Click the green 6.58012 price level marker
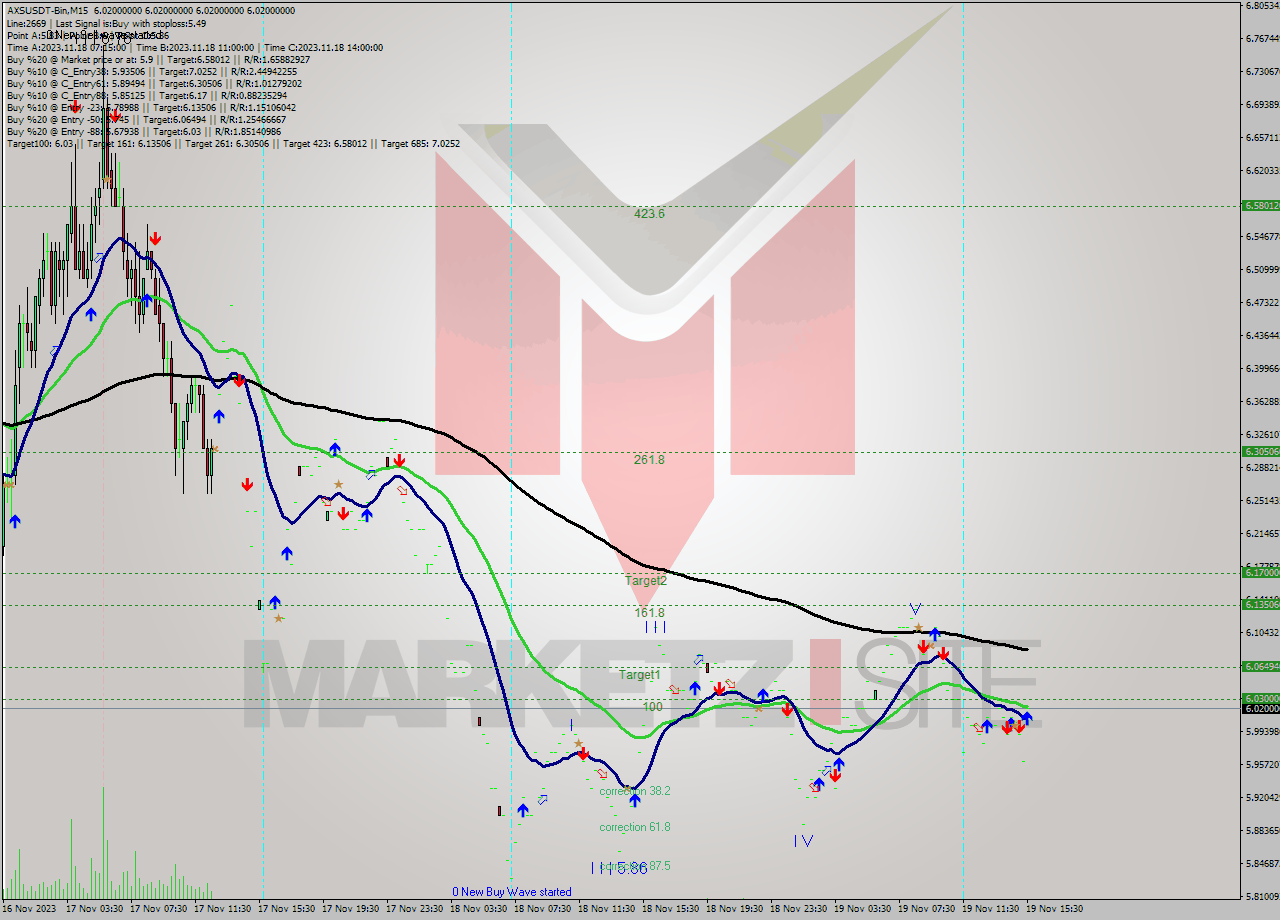1280x920 pixels. [x=1260, y=206]
